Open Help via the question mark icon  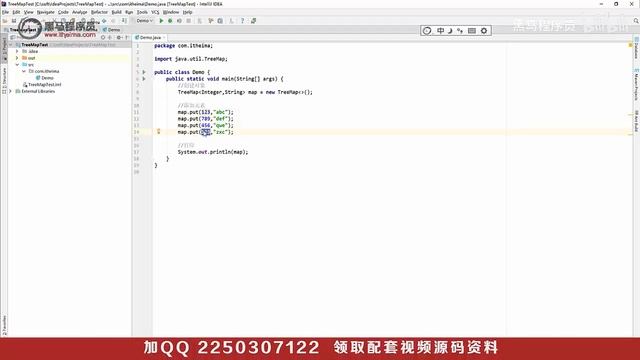click(x=242, y=20)
